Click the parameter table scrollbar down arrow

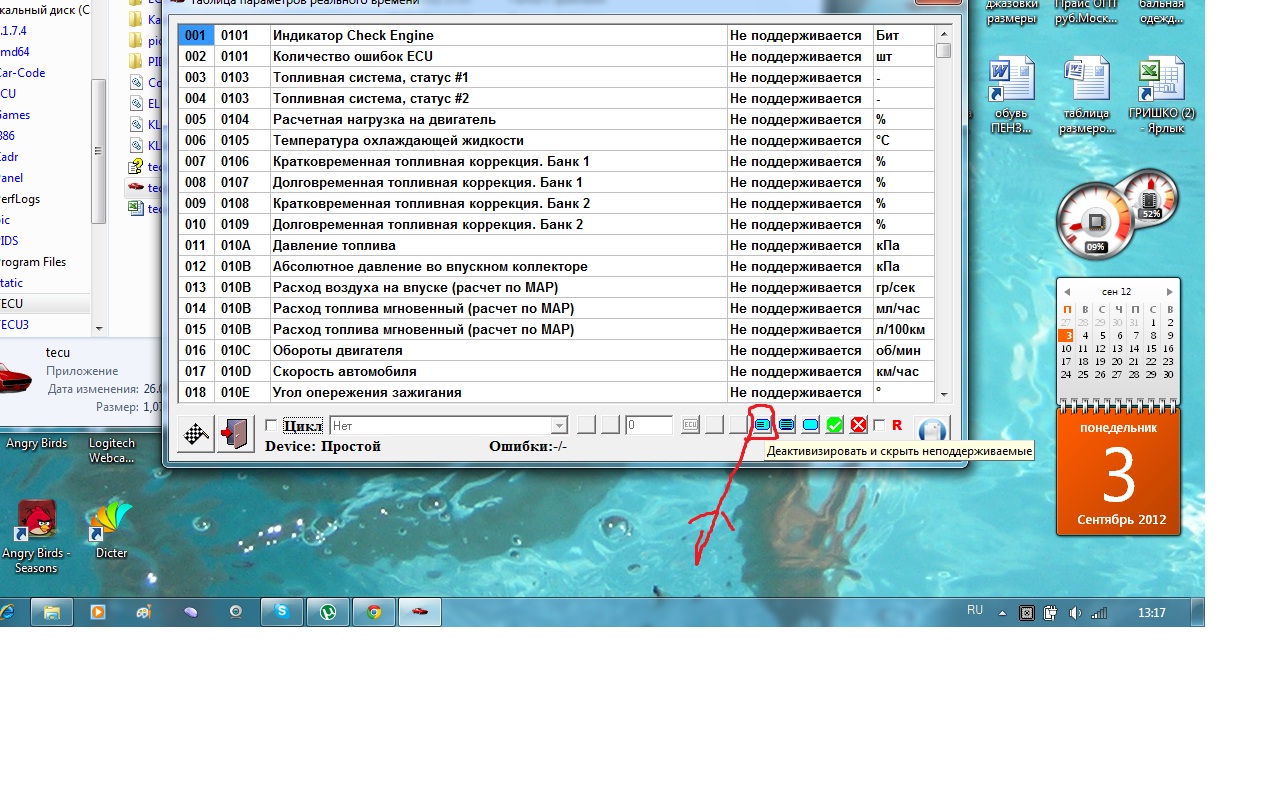click(x=943, y=395)
